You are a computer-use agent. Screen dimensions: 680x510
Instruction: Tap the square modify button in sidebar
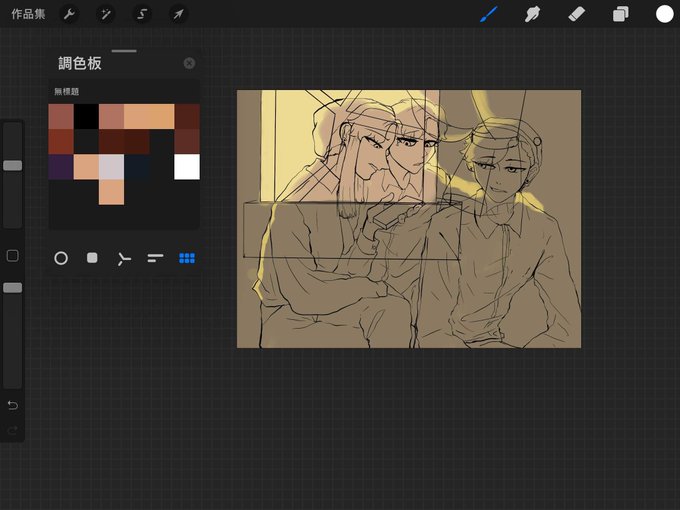[13, 255]
